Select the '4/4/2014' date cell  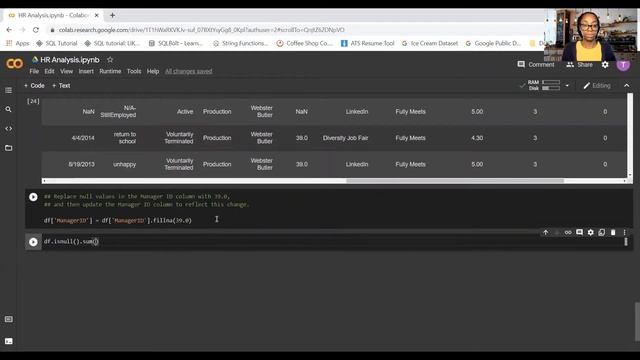coord(83,138)
